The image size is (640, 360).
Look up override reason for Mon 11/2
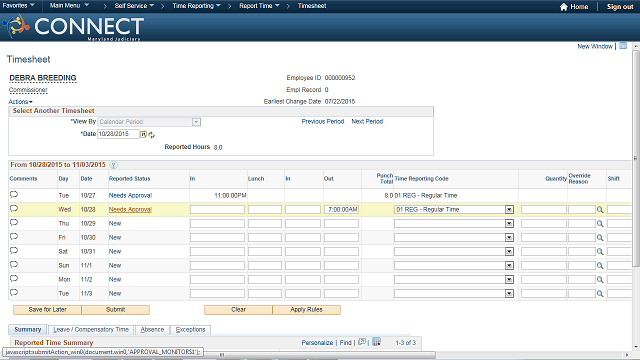(x=600, y=280)
